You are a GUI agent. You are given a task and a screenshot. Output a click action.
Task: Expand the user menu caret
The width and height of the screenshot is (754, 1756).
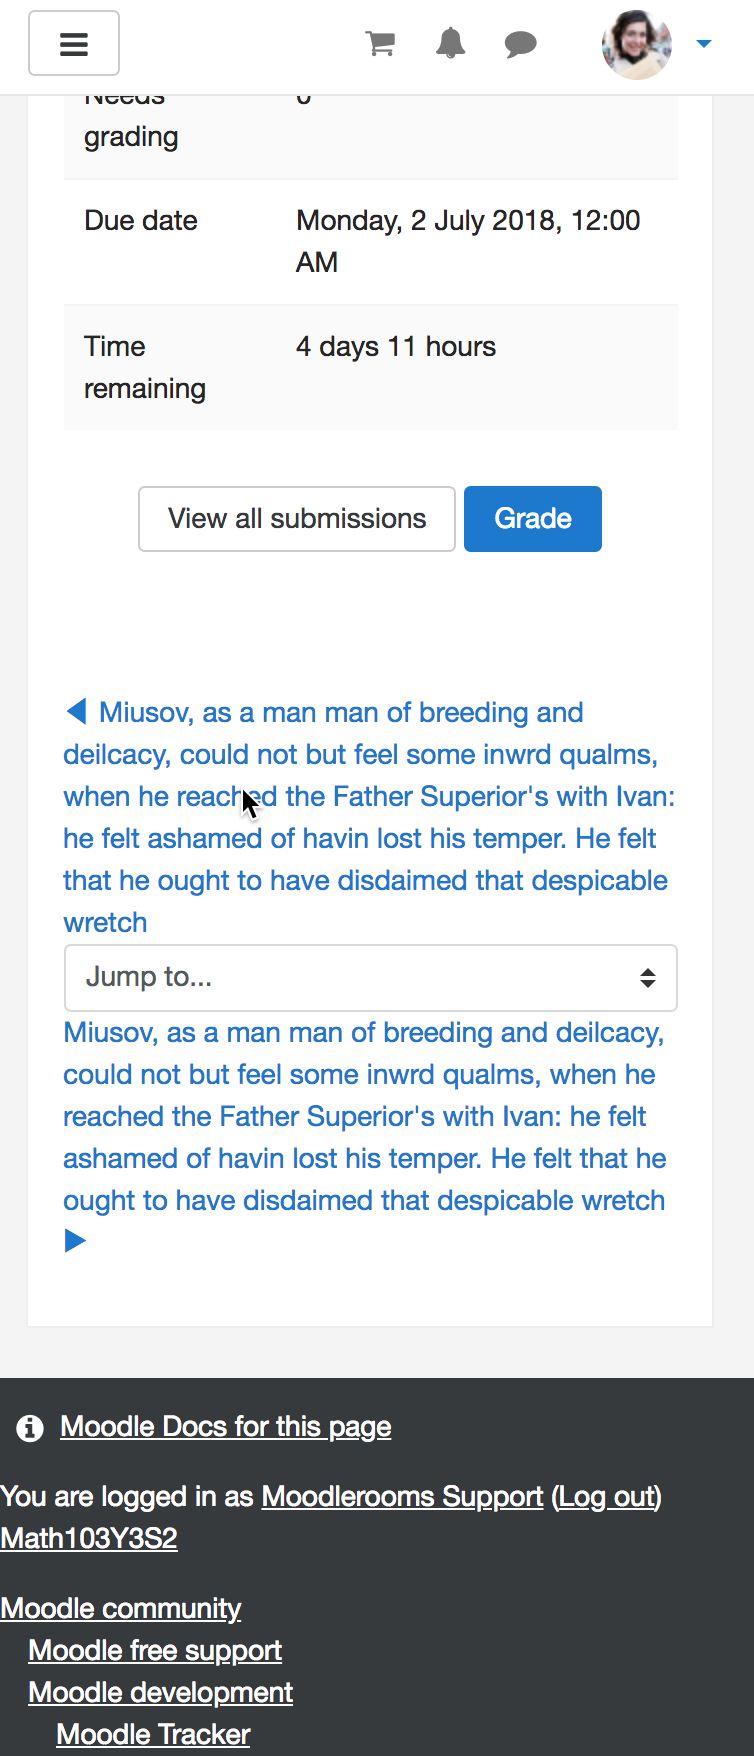pos(704,44)
